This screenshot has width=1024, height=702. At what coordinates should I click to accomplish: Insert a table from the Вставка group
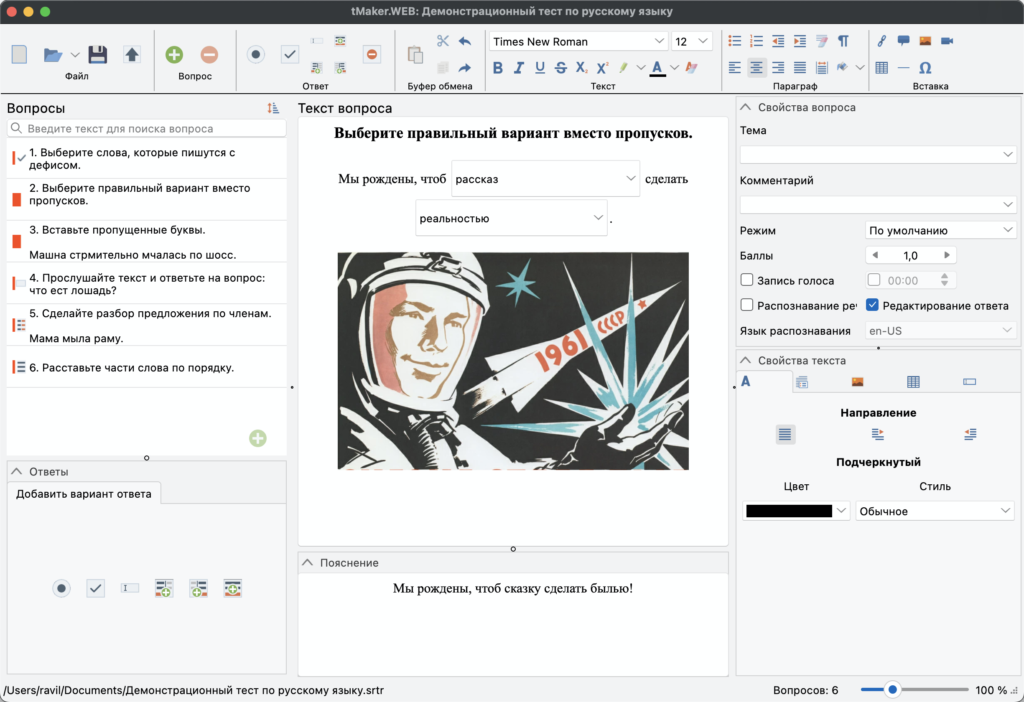click(882, 68)
